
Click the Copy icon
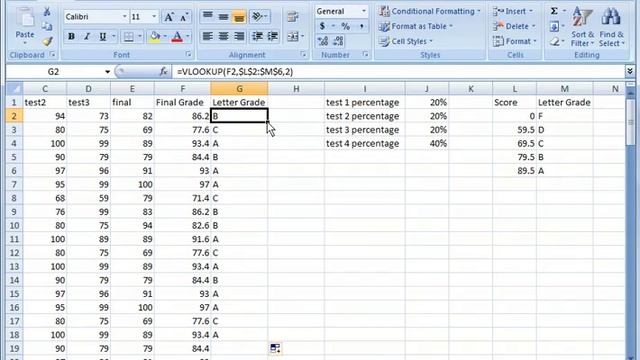tap(47, 27)
